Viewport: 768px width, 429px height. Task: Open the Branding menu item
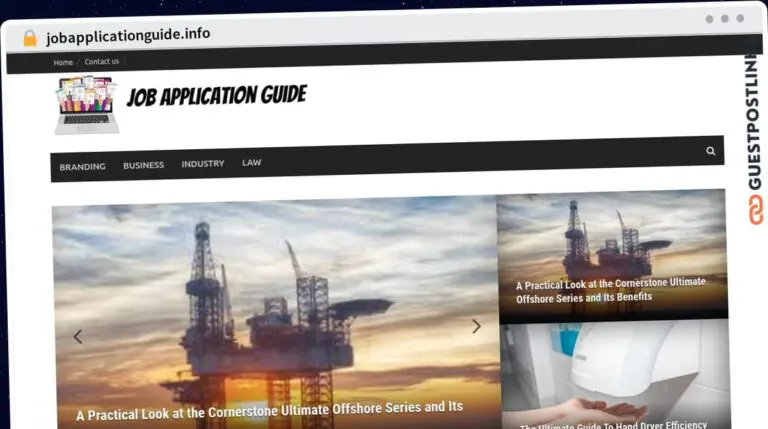point(82,167)
